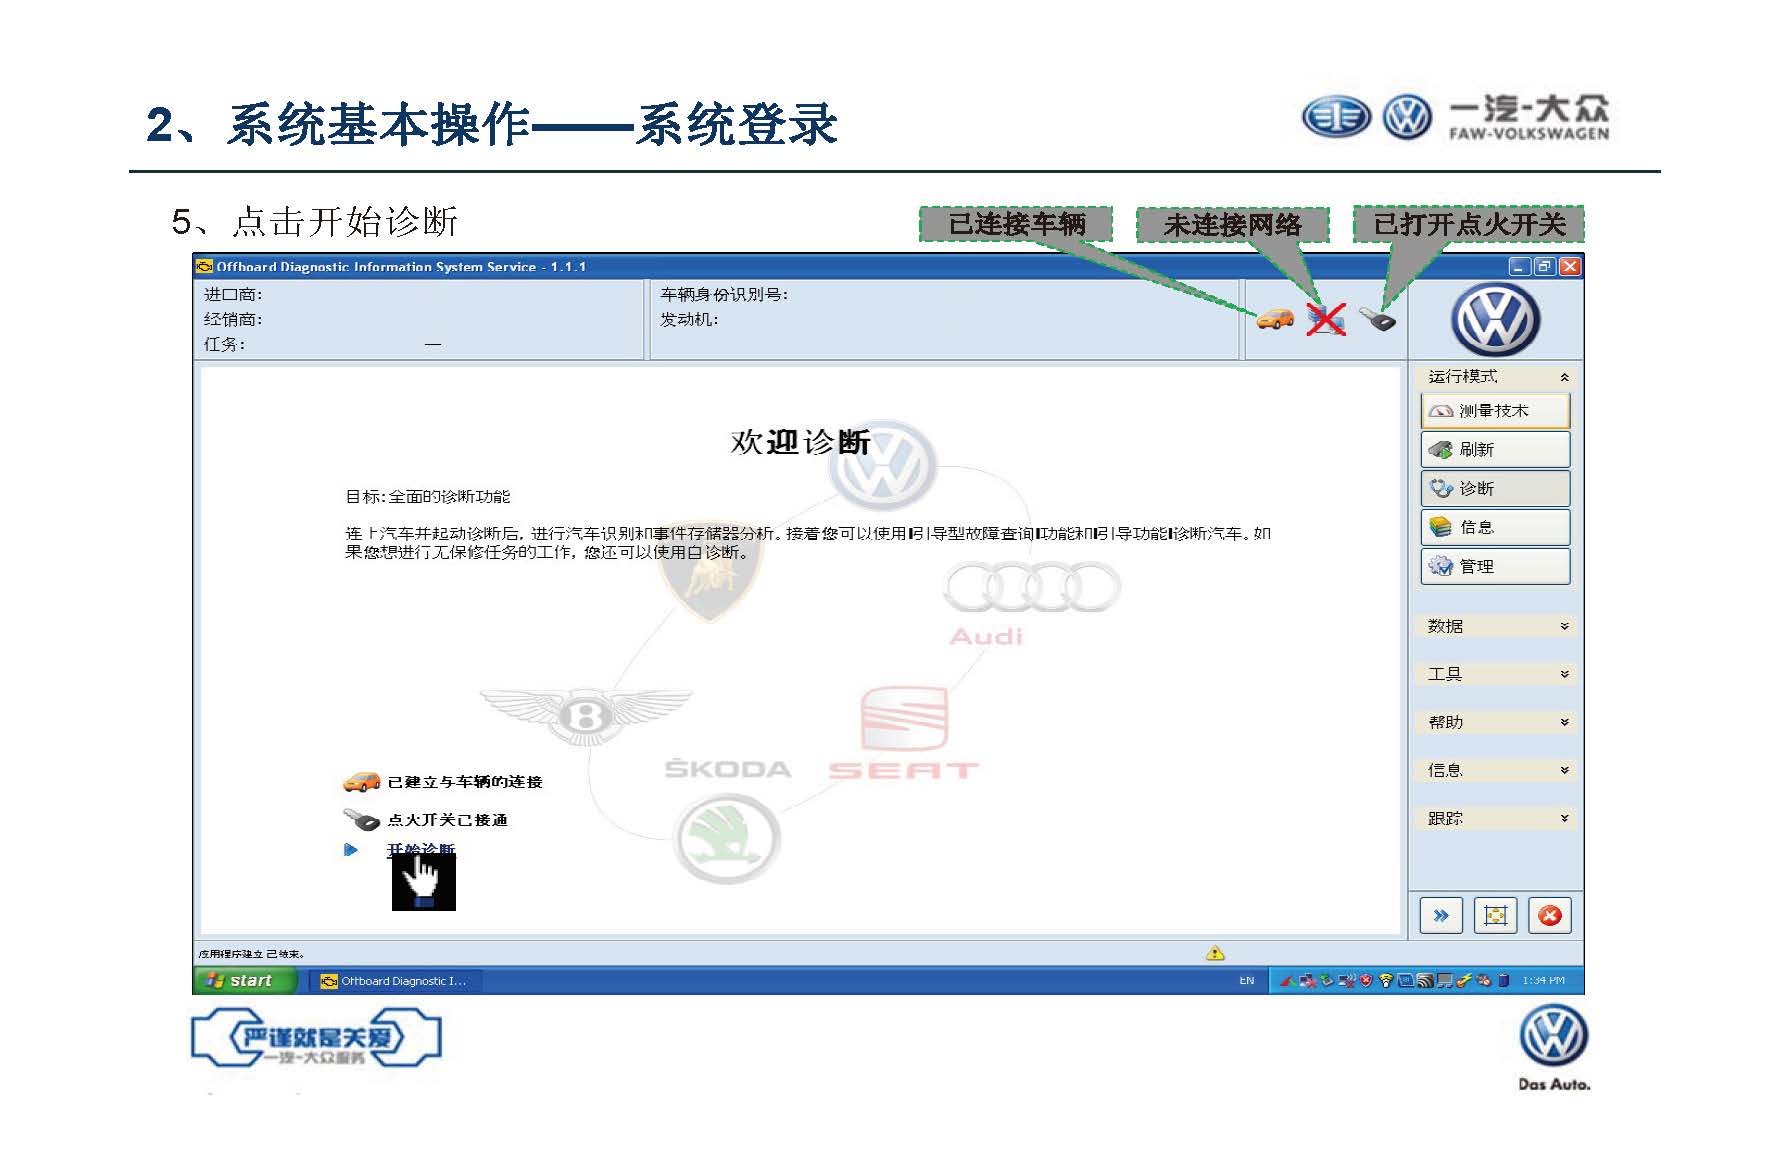The height and width of the screenshot is (1166, 1790).
Task: Click the blue arrow beside 开始诊断
Action: tap(351, 850)
